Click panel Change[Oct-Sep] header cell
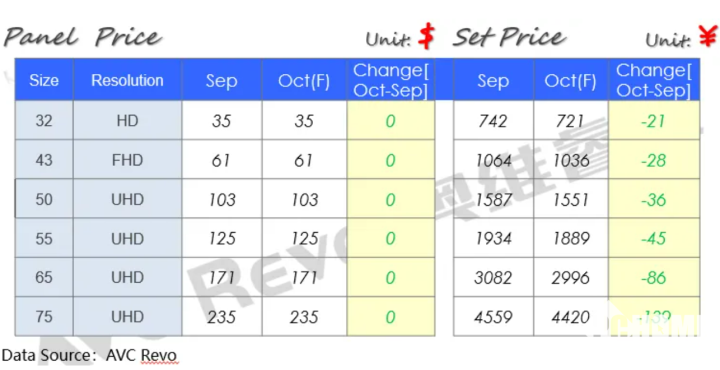The image size is (720, 370). [x=390, y=80]
